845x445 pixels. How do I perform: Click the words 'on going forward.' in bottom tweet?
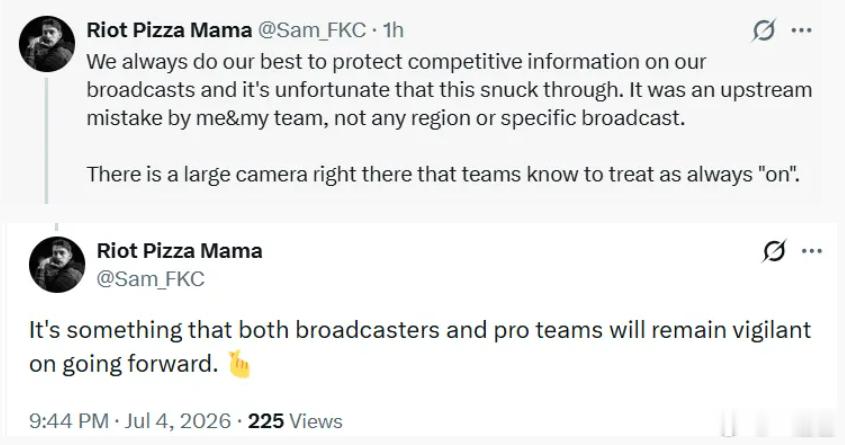tap(123, 364)
